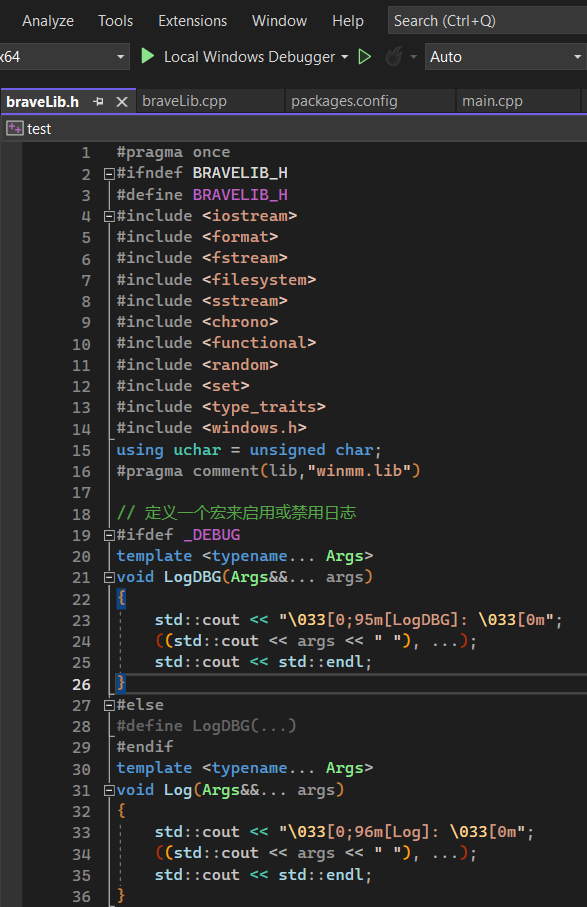Viewport: 587px width, 907px height.
Task: Open the Tools menu
Action: [115, 21]
